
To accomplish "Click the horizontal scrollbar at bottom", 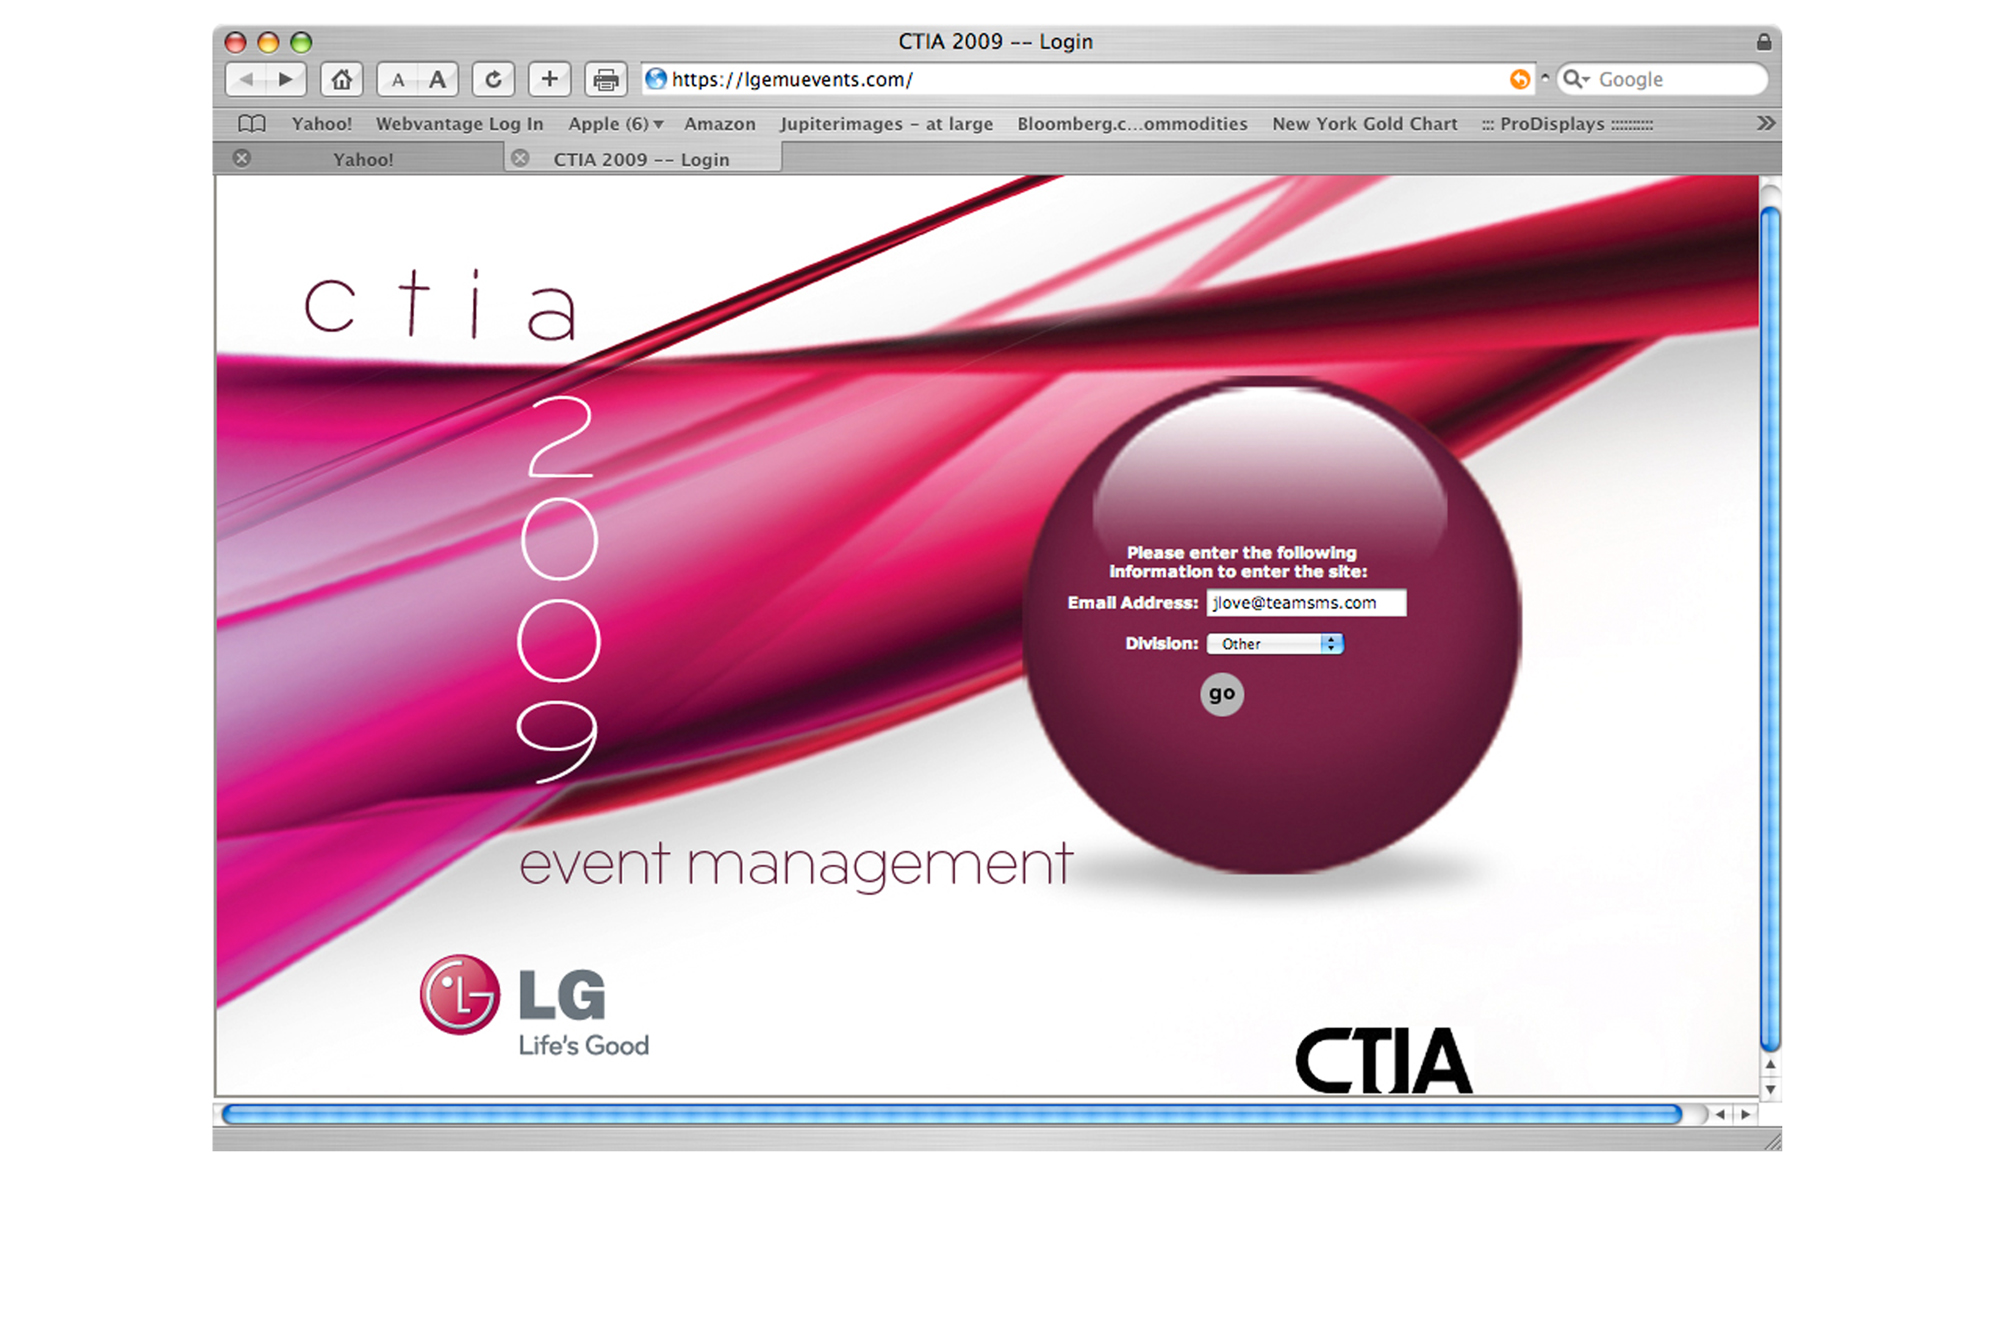I will pos(950,1114).
